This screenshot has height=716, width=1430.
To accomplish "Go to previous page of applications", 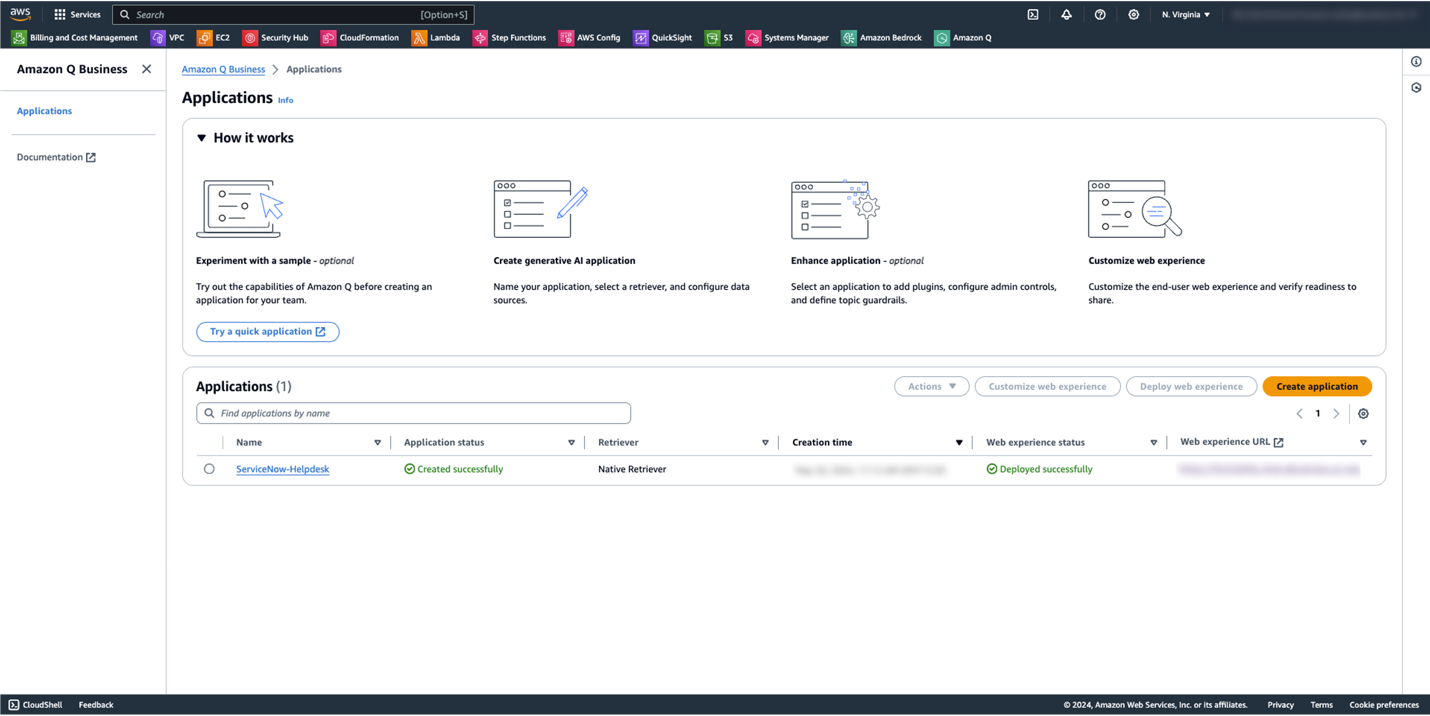I will 1299,413.
